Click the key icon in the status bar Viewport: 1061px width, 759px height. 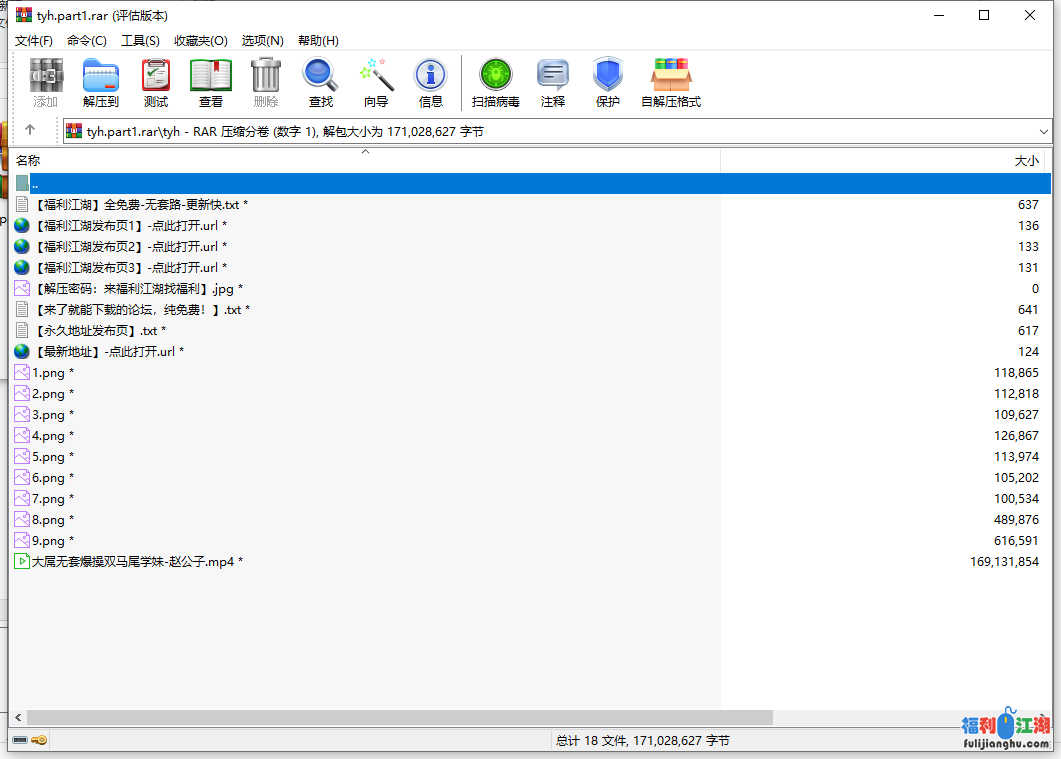(x=39, y=741)
